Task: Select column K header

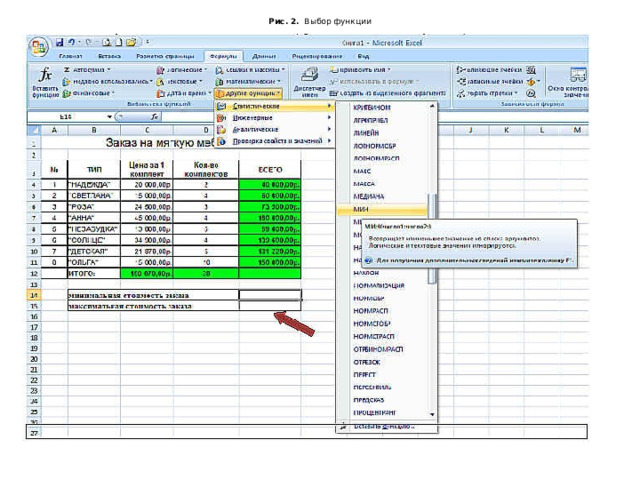Action: pos(506,130)
